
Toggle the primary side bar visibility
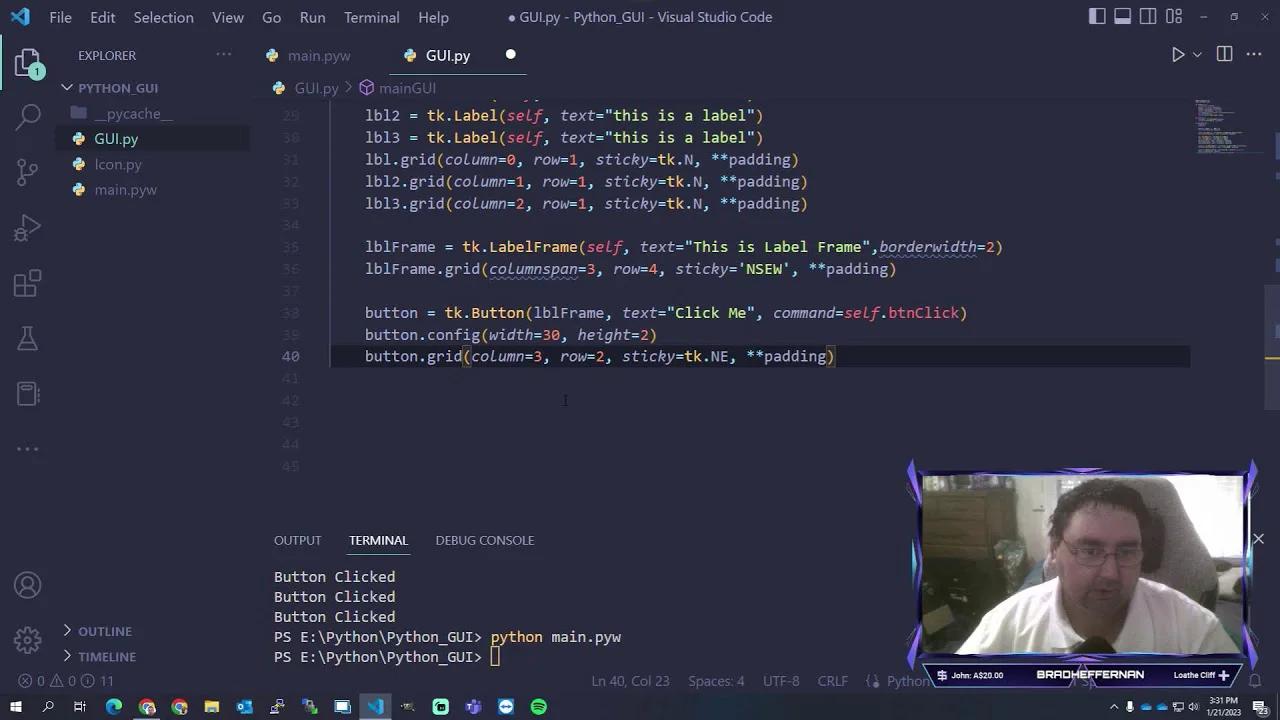(x=1097, y=16)
